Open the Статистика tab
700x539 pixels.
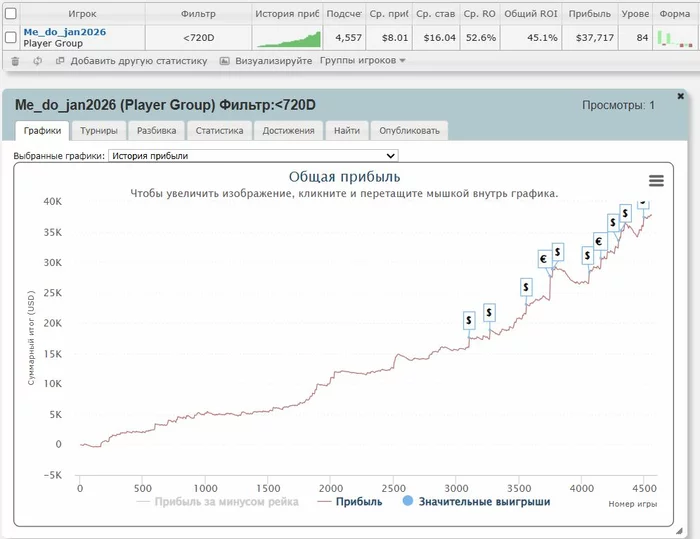(219, 131)
